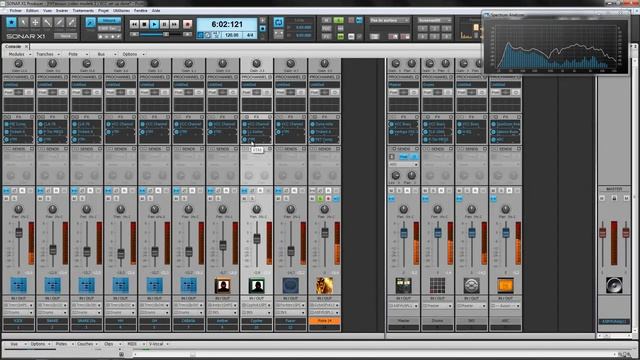Viewport: 640px width, 360px height.
Task: Click the Drums bus pad-grid icon
Action: (437, 285)
